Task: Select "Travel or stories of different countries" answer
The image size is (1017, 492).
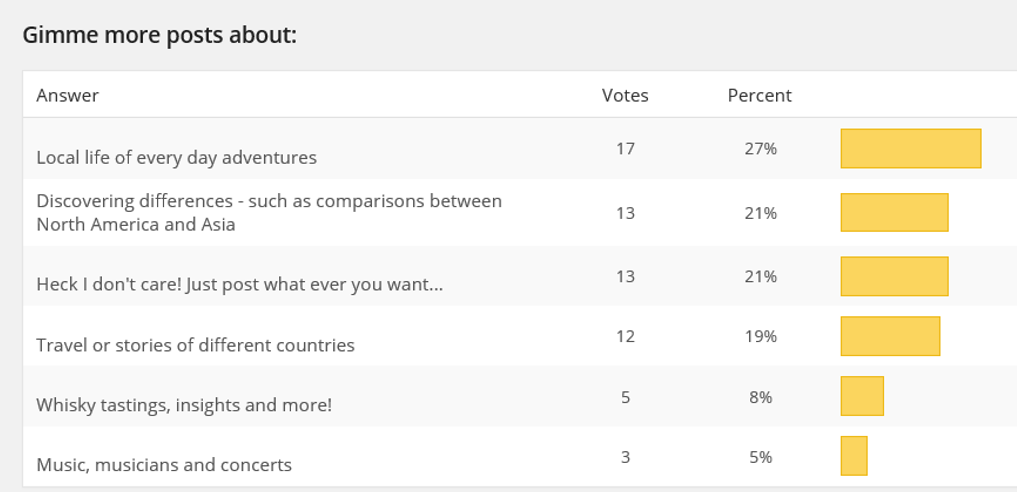Action: click(x=195, y=345)
